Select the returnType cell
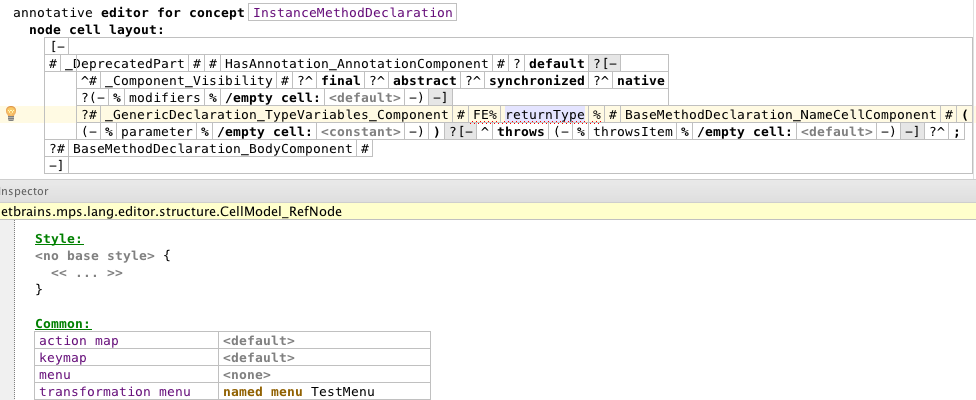 (545, 115)
